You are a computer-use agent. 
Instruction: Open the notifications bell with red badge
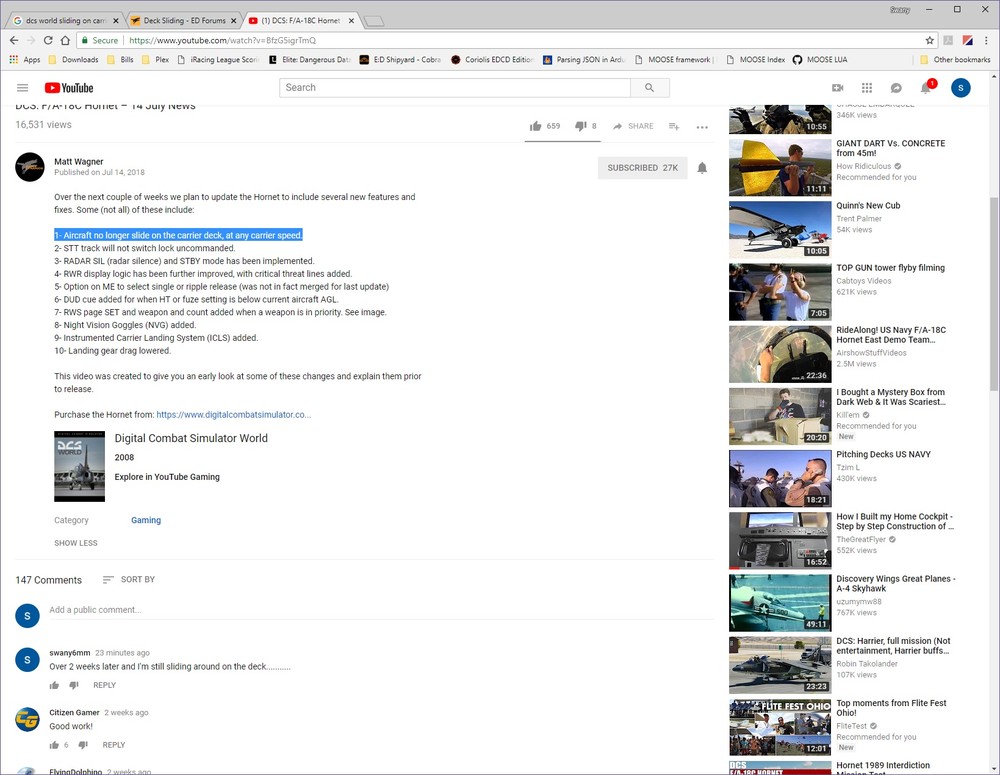click(x=925, y=88)
